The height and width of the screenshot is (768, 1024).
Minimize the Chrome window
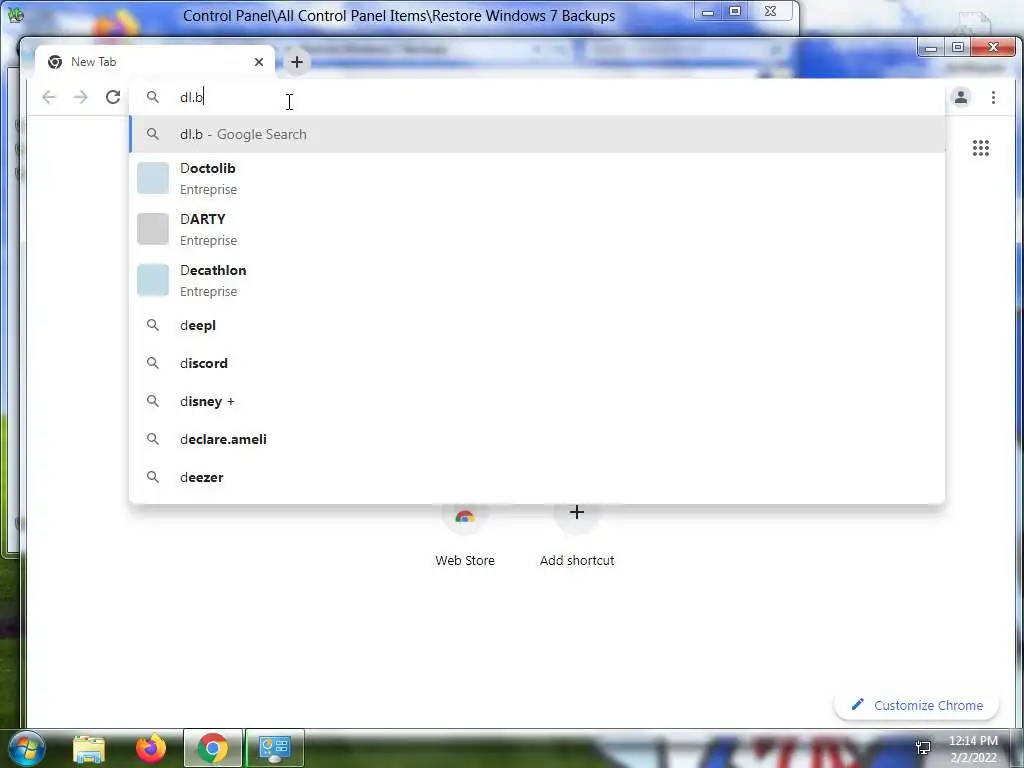point(931,47)
